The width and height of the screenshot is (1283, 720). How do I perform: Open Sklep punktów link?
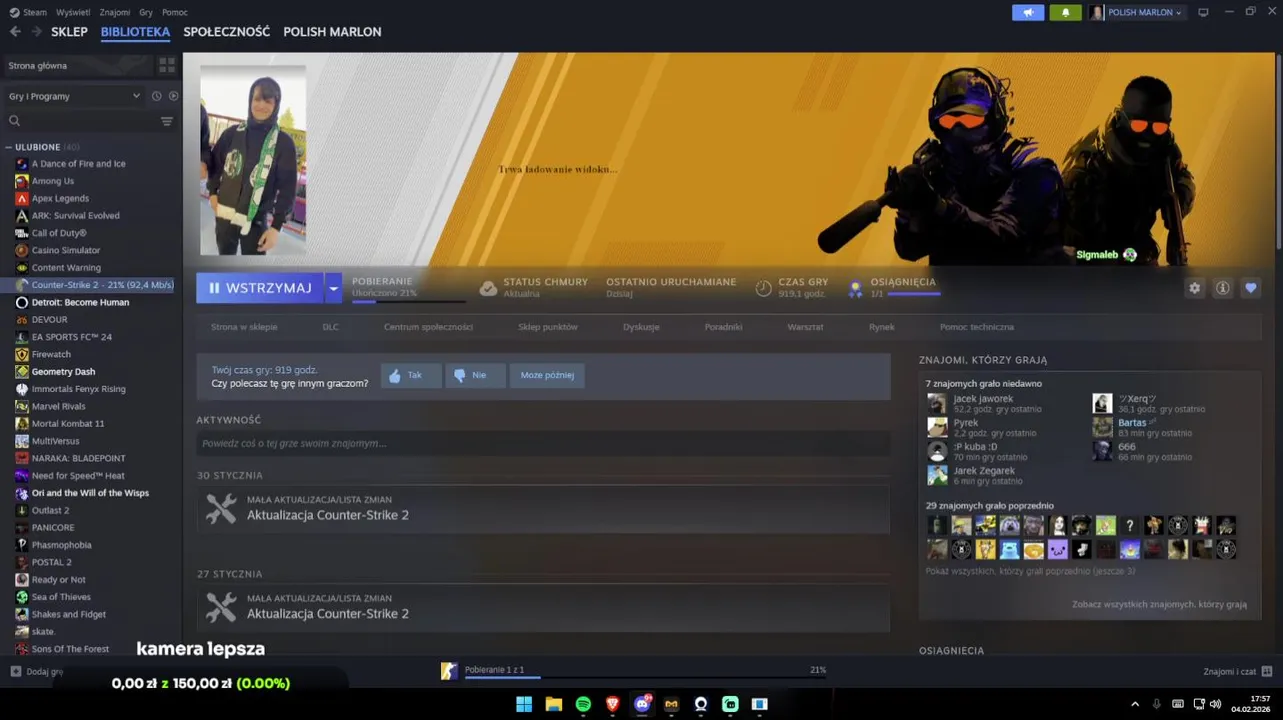pyautogui.click(x=548, y=327)
